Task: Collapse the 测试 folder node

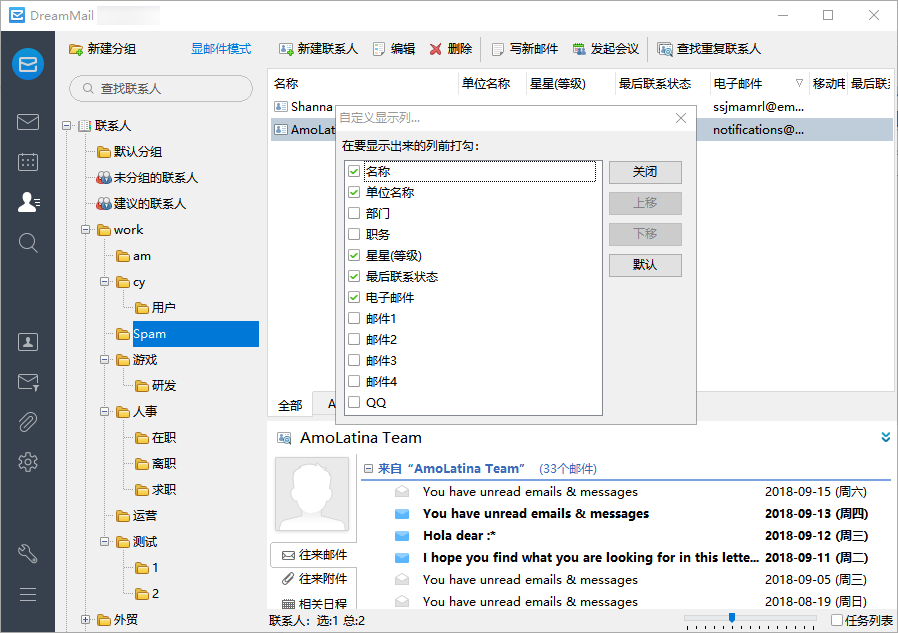Action: (104, 541)
